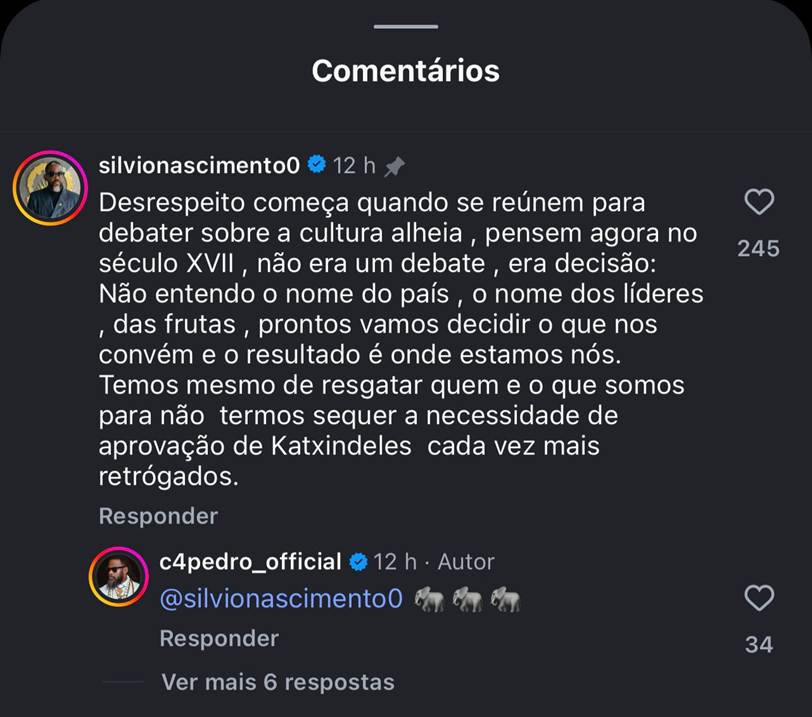
Task: Open c4pedro_official's profile picture
Action: pyautogui.click(x=119, y=577)
